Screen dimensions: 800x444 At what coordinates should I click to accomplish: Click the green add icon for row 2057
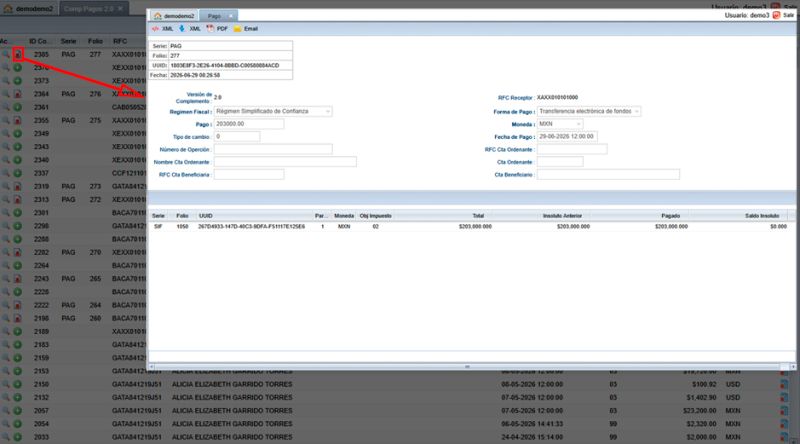point(18,410)
